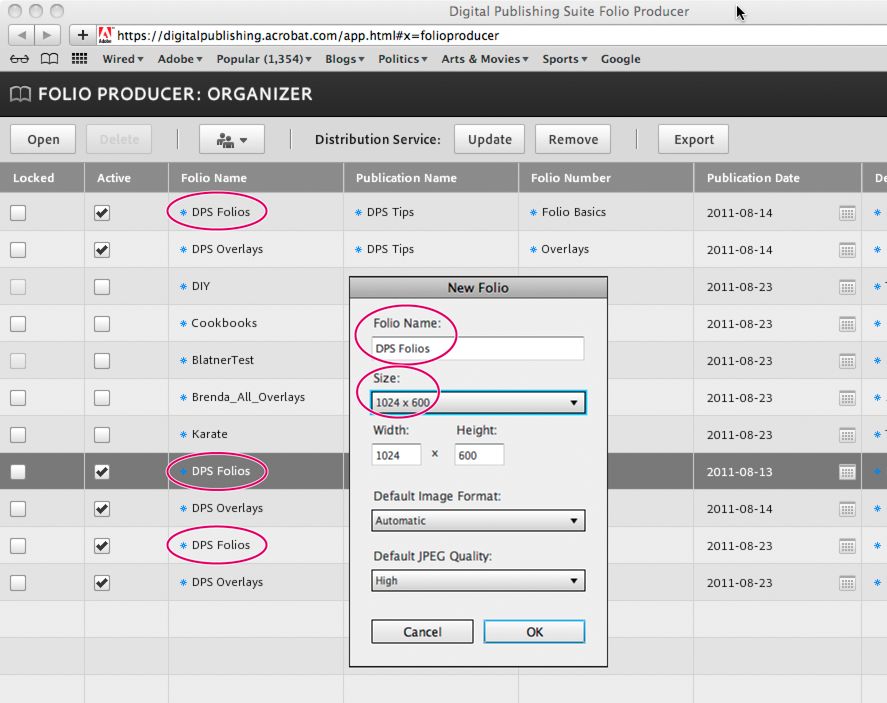
Task: Click the Width field showing 1024
Action: pos(396,455)
